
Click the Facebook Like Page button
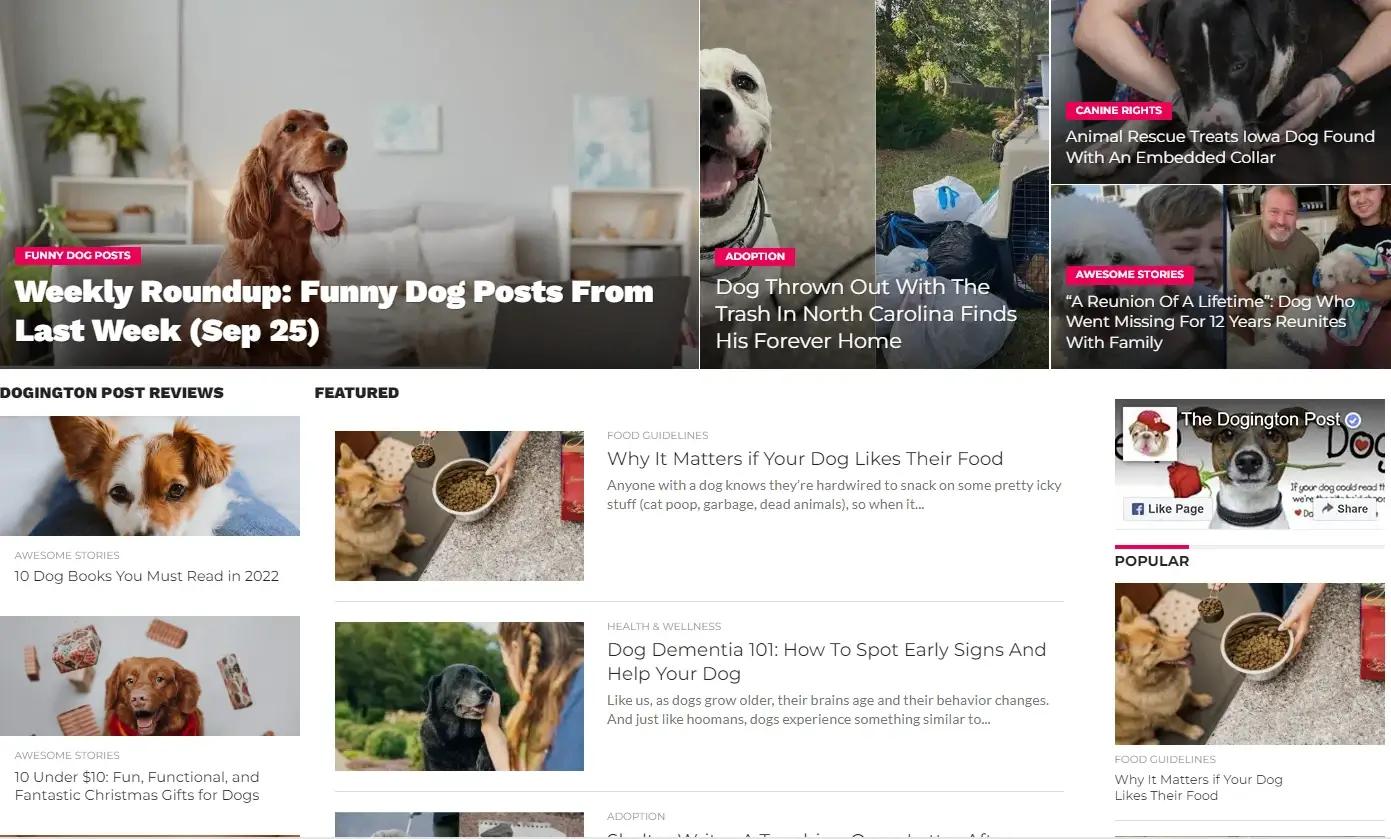(1167, 508)
